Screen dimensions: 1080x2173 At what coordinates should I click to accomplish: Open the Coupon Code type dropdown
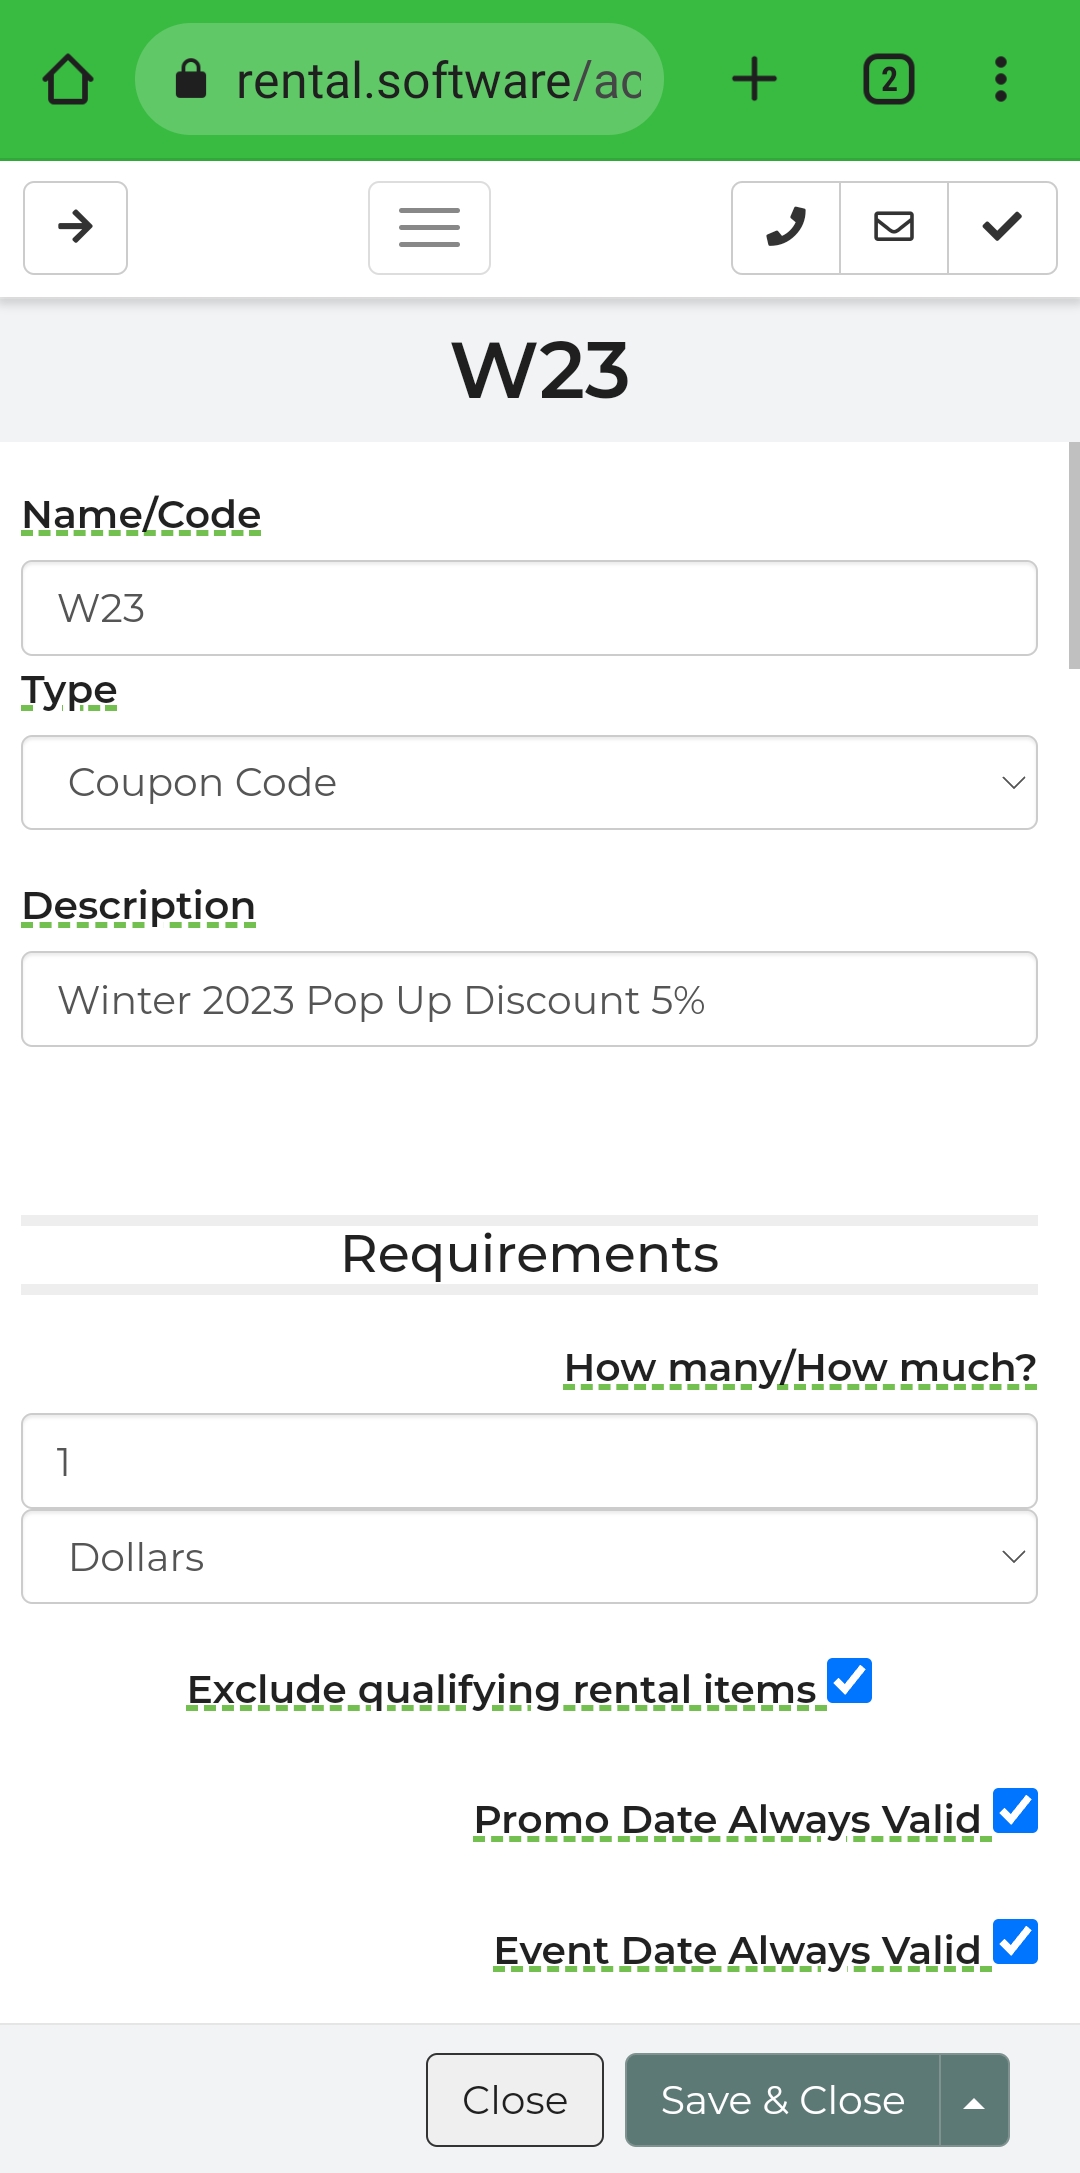(x=529, y=783)
